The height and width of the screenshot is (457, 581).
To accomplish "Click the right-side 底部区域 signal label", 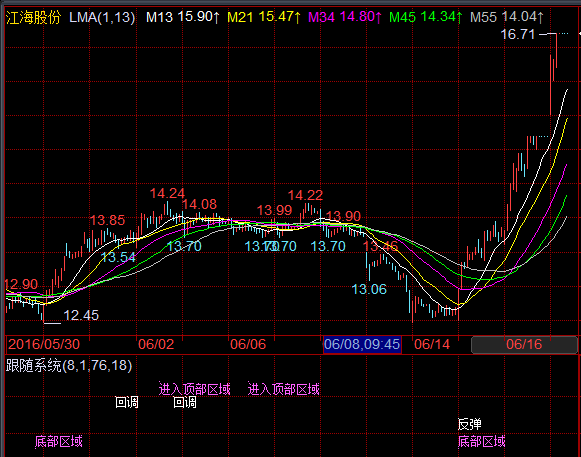I will 481,442.
